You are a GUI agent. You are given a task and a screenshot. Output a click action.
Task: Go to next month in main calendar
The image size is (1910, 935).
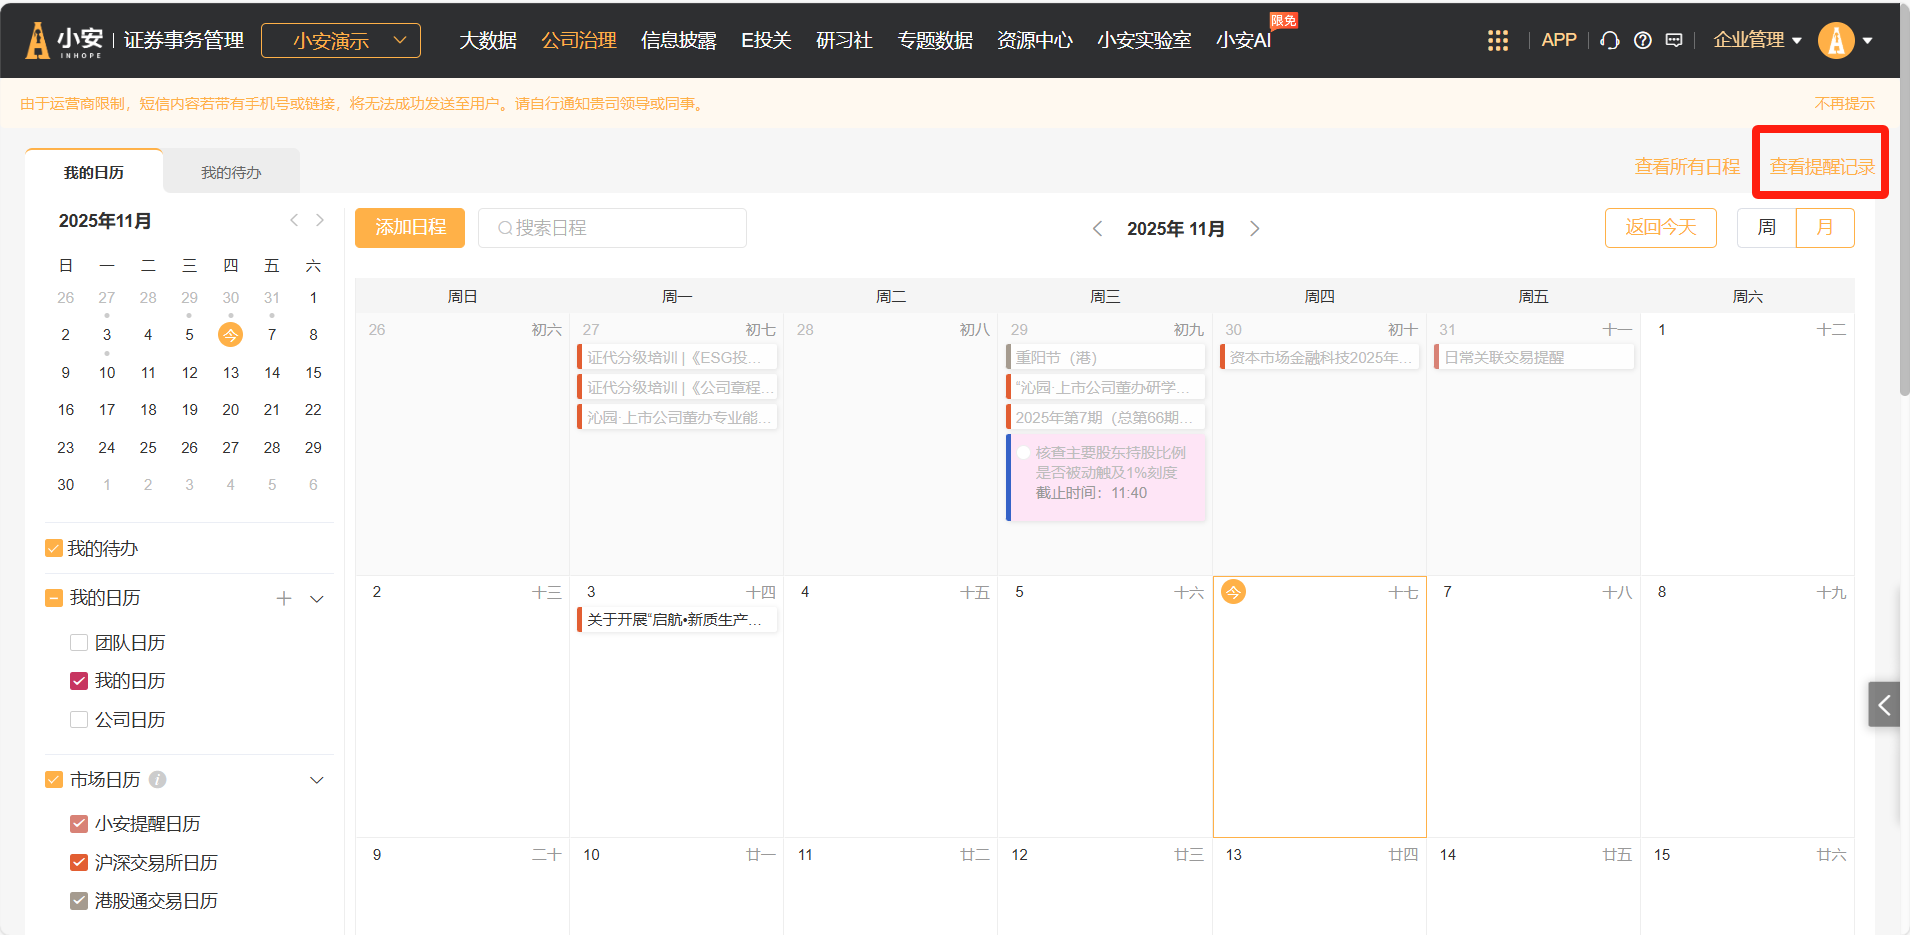coord(1255,229)
